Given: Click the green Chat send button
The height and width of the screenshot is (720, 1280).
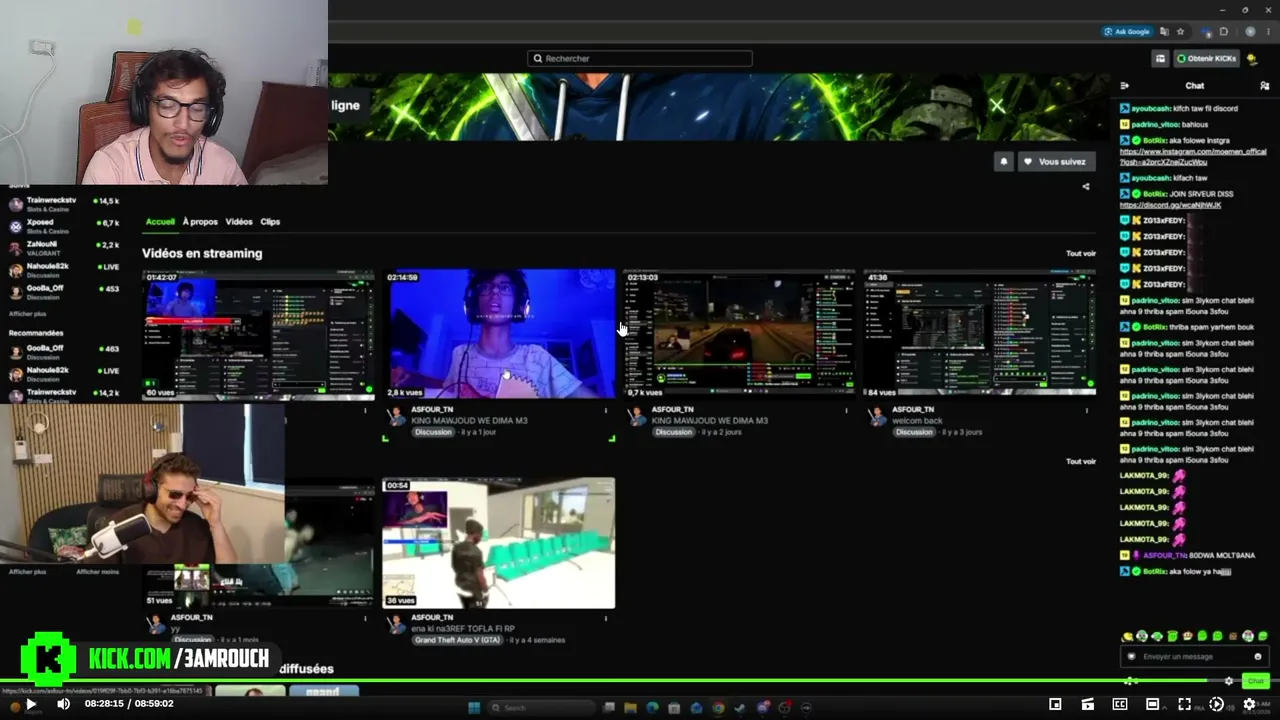Looking at the screenshot, I should point(1256,681).
